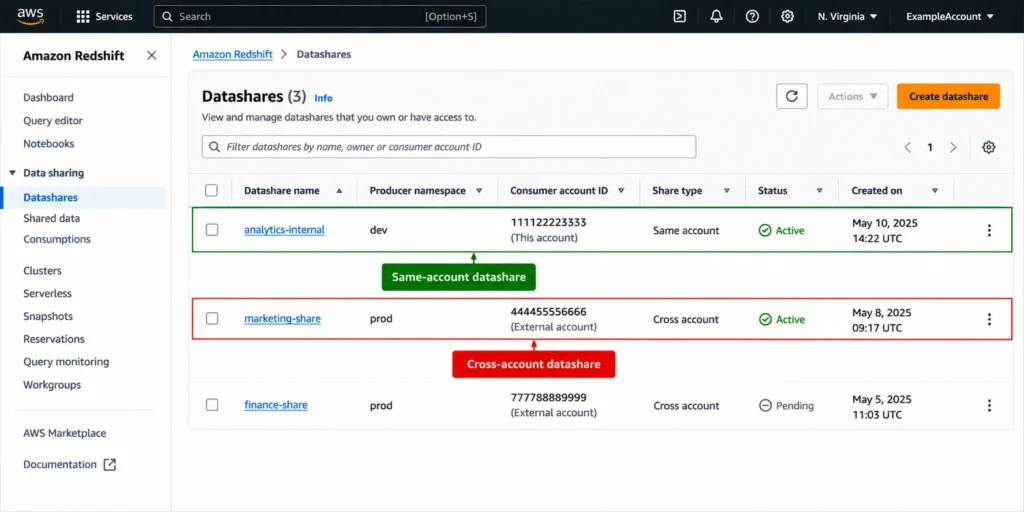
Task: Open Query monitoring in the sidebar
Action: click(66, 362)
